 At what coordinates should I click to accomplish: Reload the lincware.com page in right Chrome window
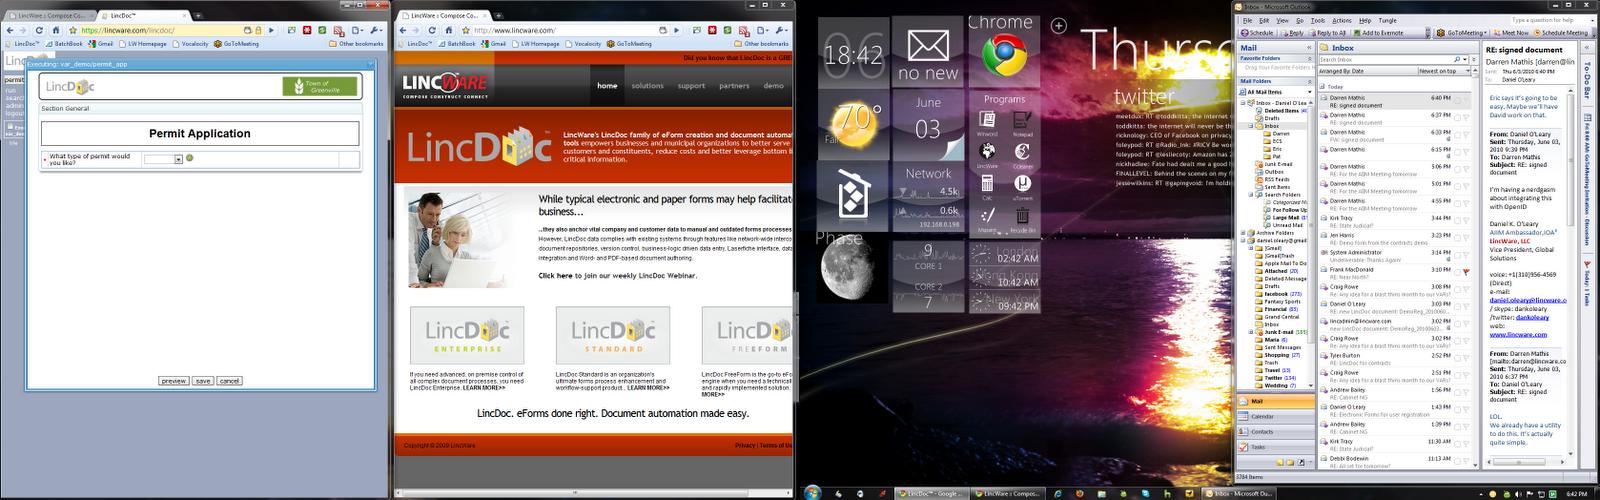pyautogui.click(x=432, y=30)
